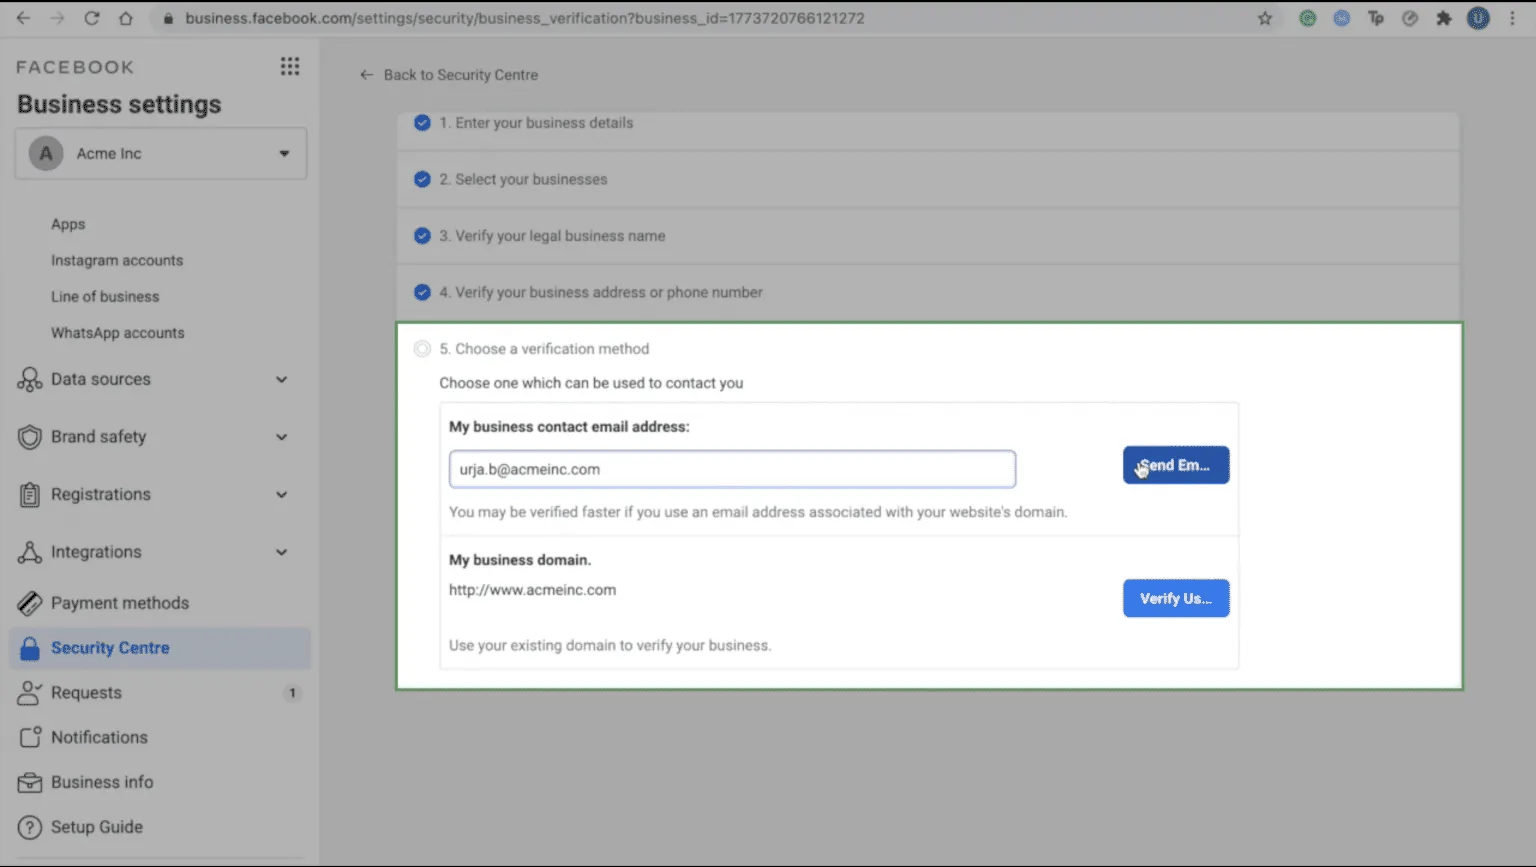Viewport: 1536px width, 867px height.
Task: Bookmark this page with the star icon
Action: 1265,18
